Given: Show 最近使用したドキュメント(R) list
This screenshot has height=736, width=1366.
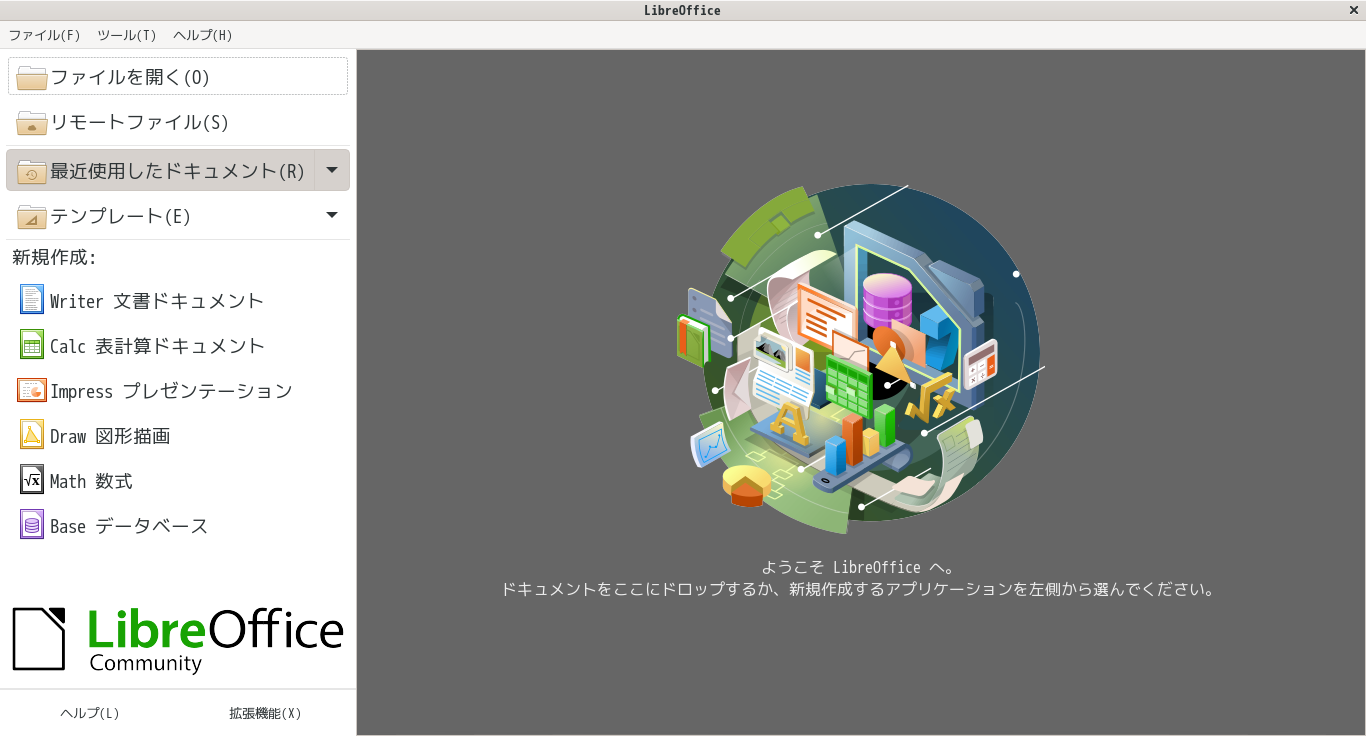Looking at the screenshot, I should (x=161, y=170).
